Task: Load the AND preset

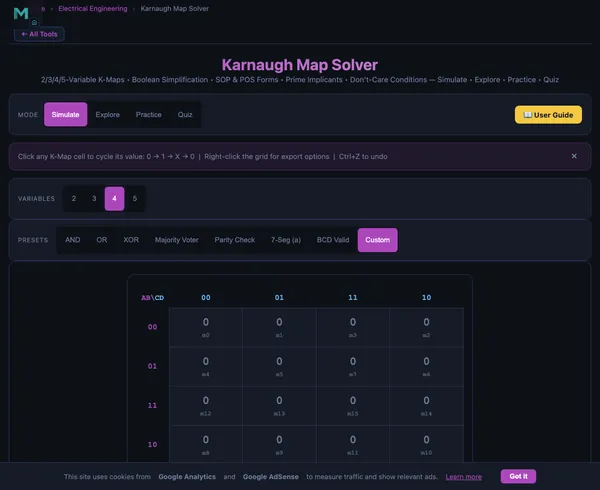Action: click(x=73, y=240)
